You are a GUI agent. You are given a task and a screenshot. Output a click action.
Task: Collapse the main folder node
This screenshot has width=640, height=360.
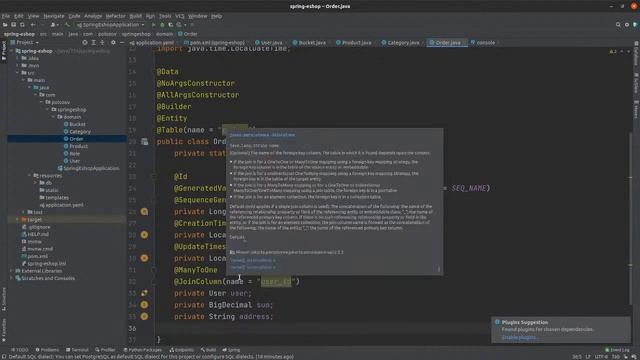tap(24, 80)
